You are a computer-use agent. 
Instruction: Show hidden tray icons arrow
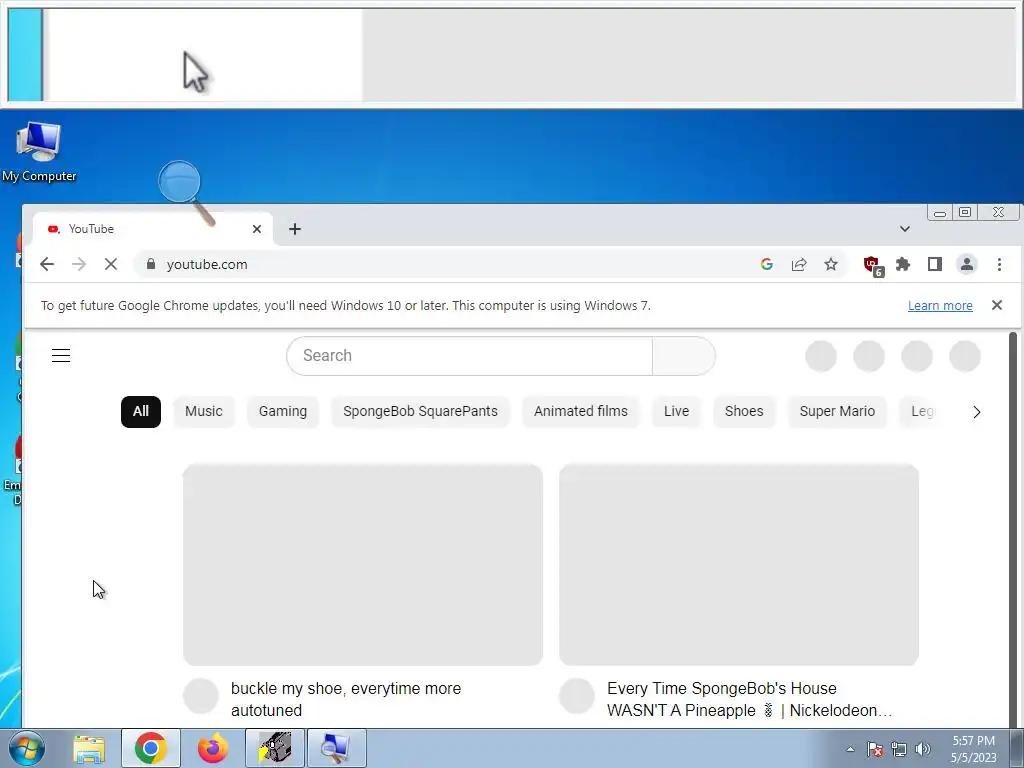850,749
